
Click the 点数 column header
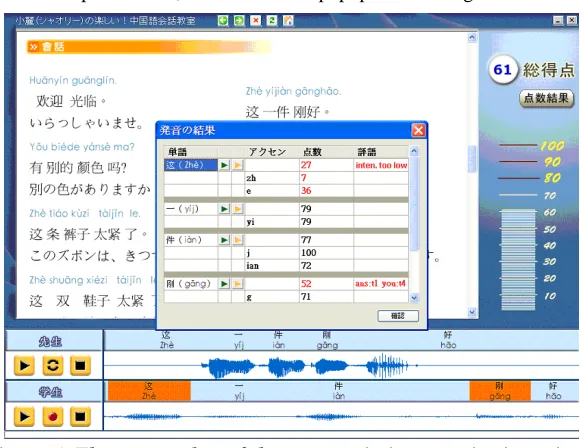[x=326, y=152]
